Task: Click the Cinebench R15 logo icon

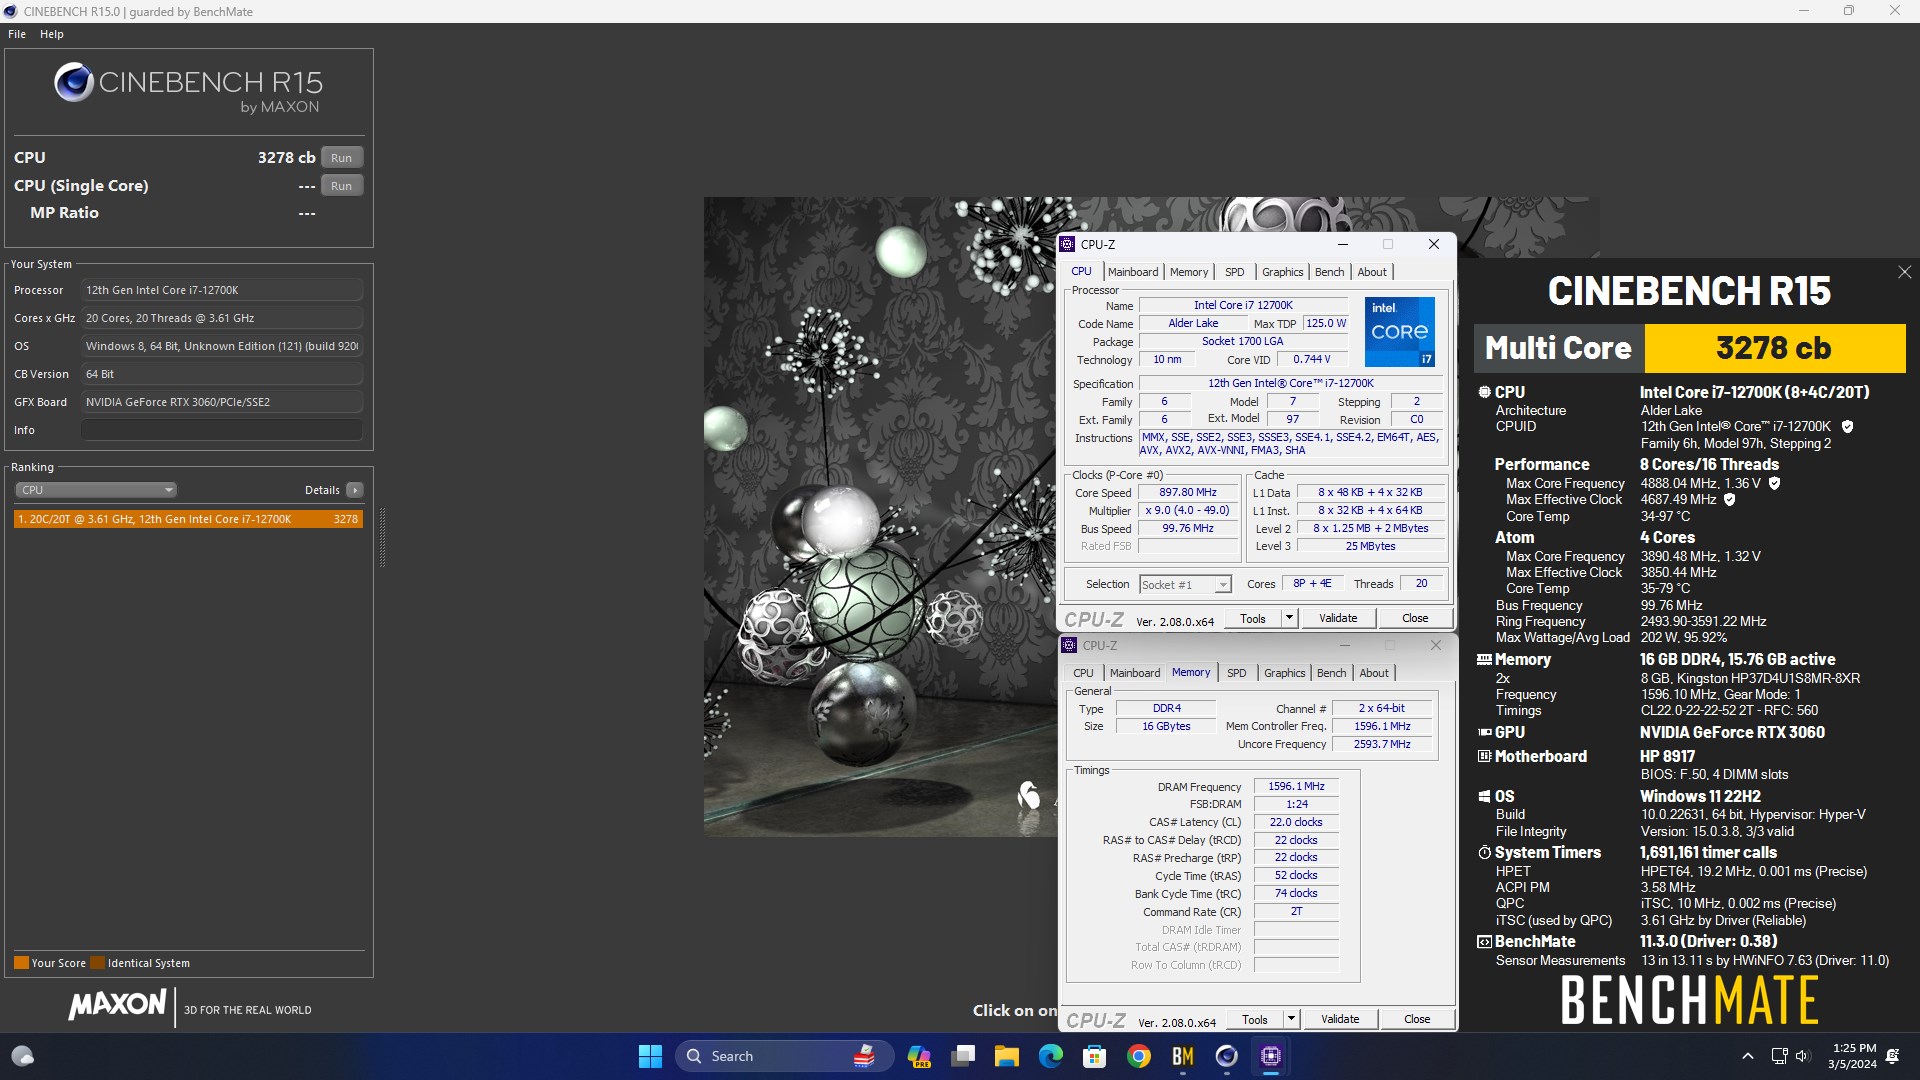Action: (x=74, y=82)
